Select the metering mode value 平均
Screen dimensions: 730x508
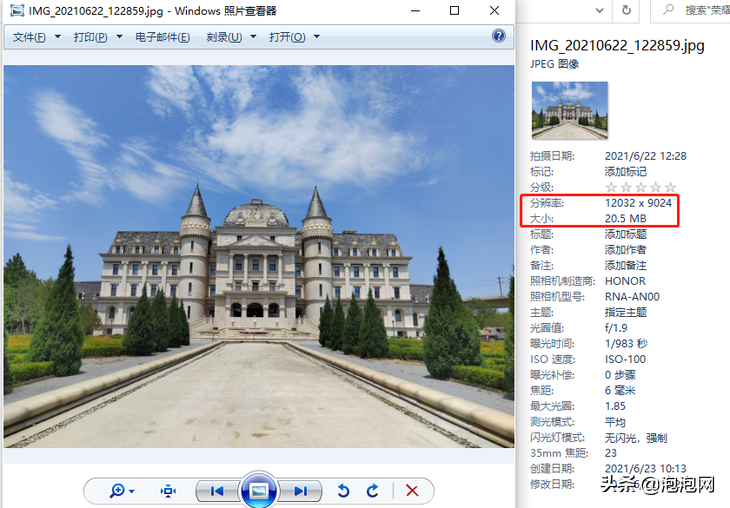[x=615, y=422]
